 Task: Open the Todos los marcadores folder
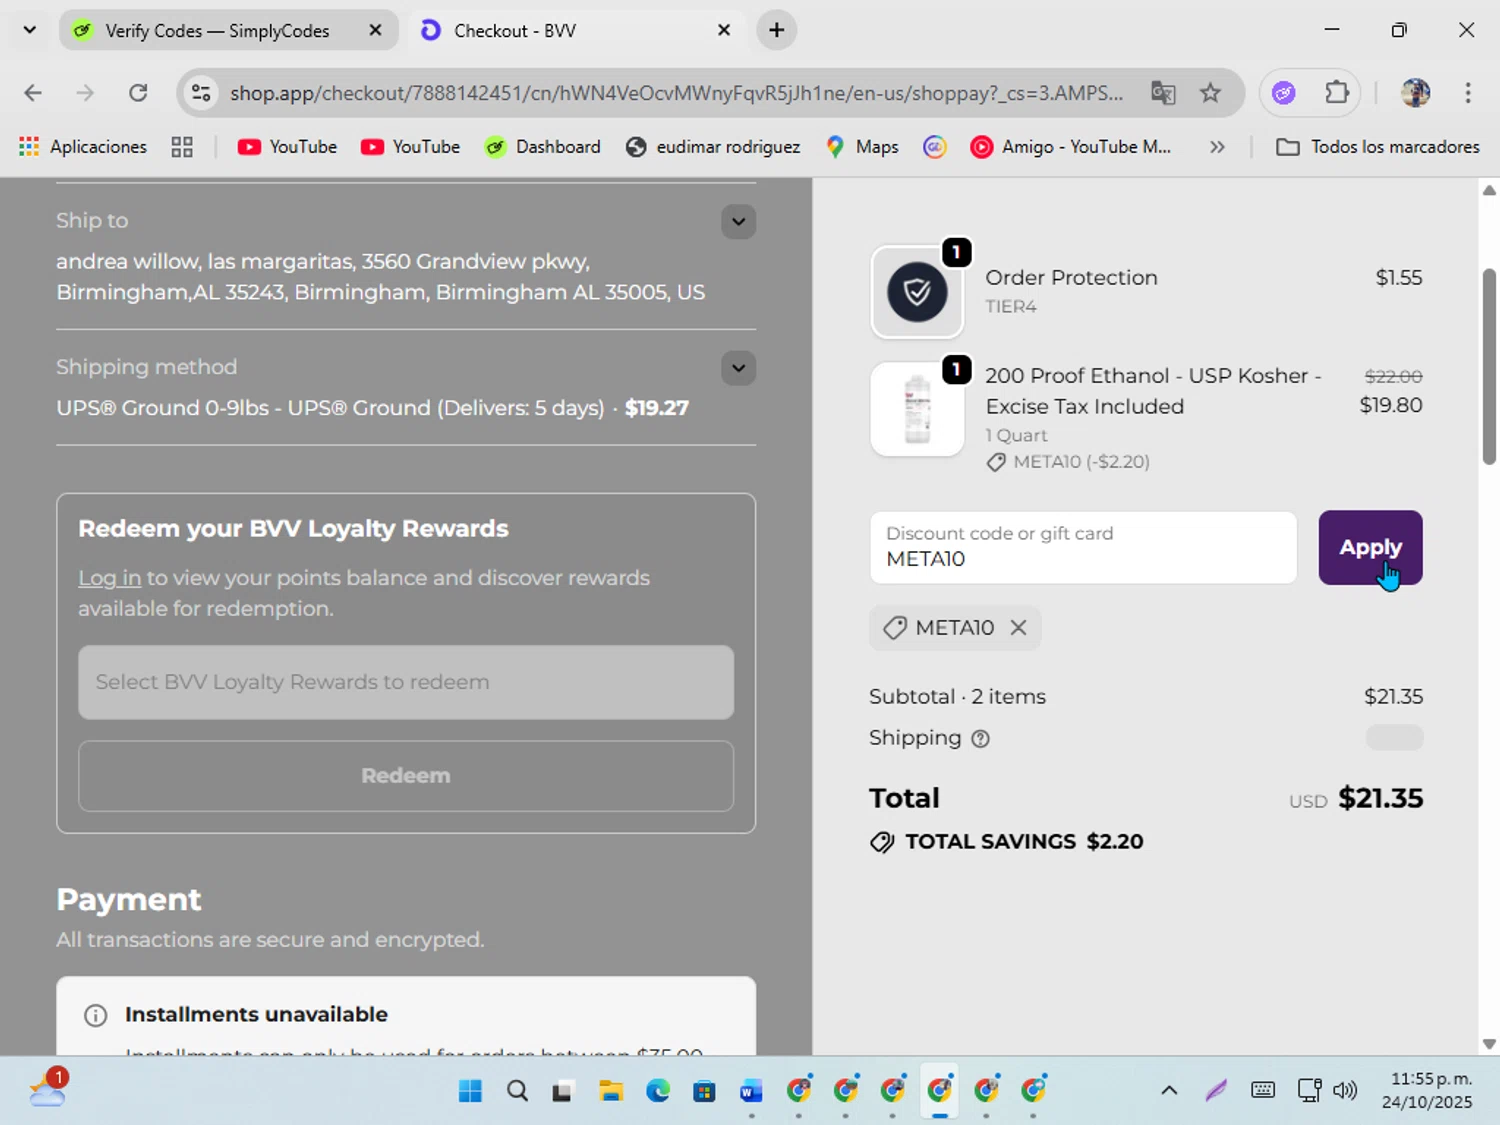click(x=1378, y=147)
